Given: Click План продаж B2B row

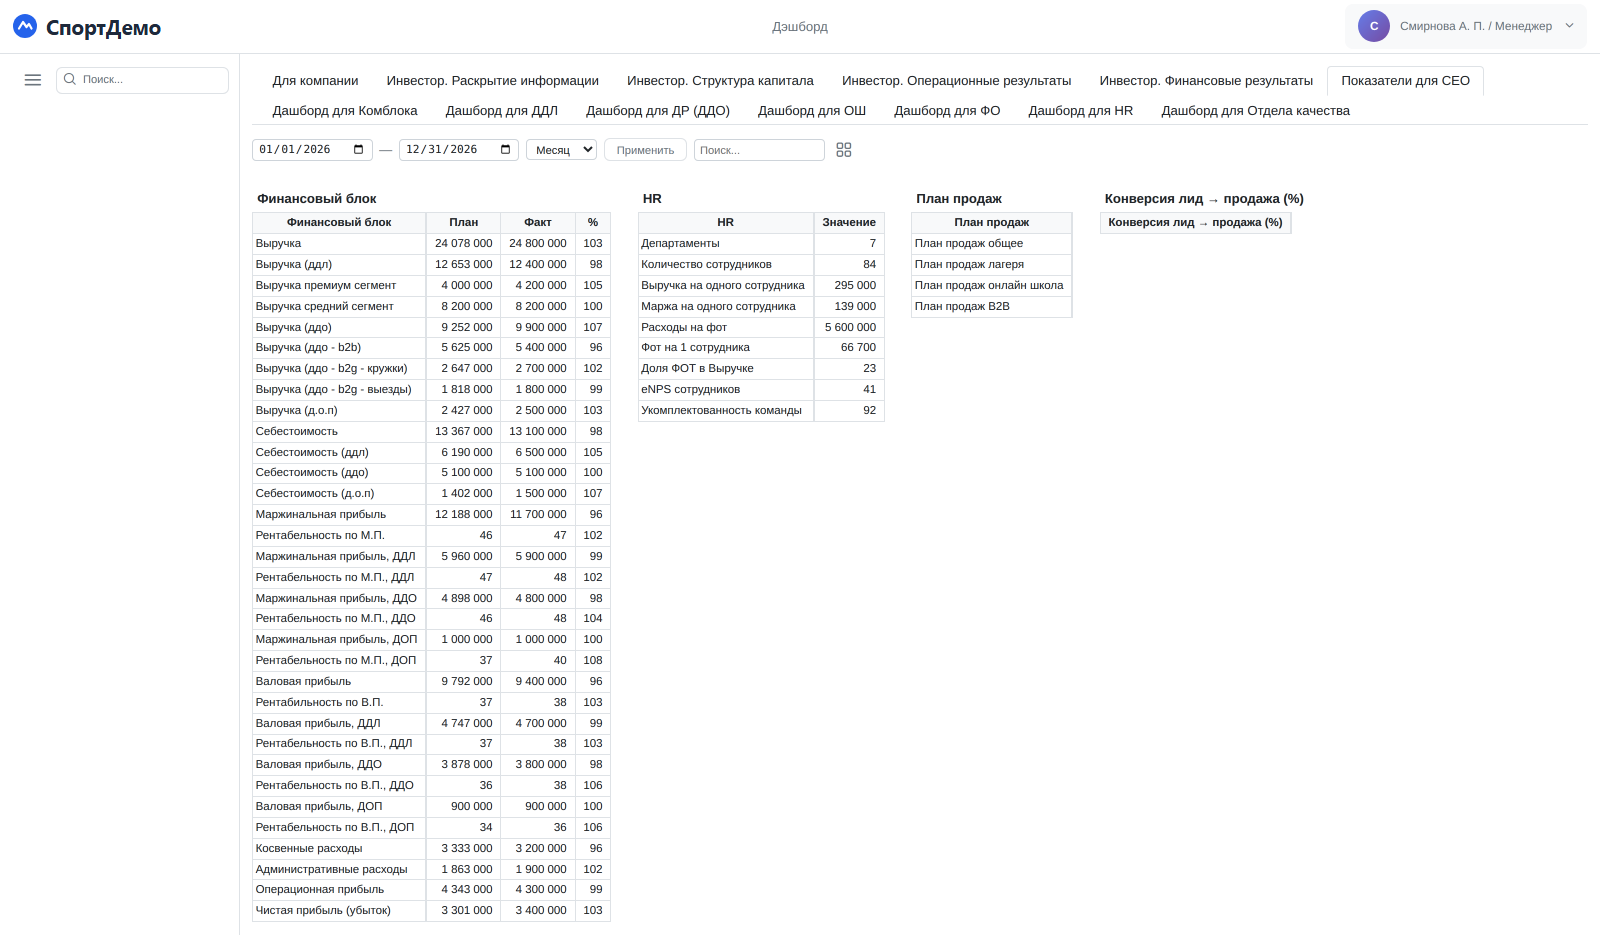Looking at the screenshot, I should point(992,307).
